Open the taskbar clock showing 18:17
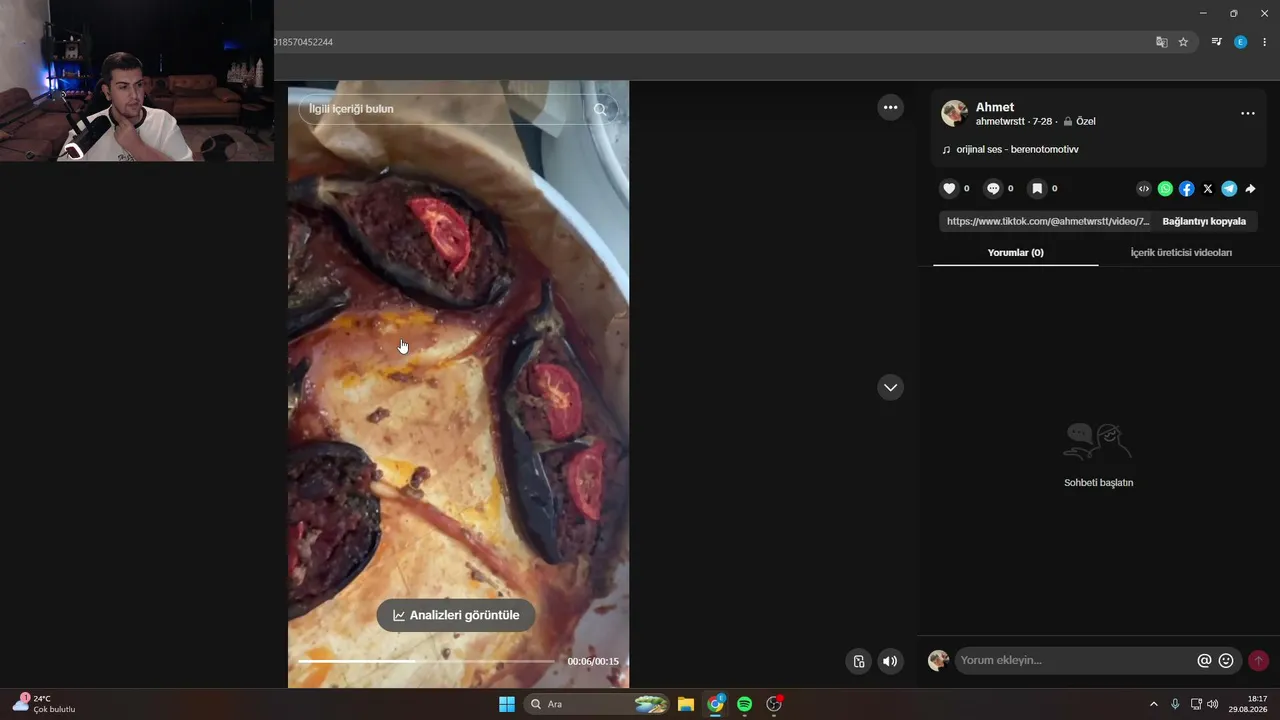 (x=1248, y=704)
